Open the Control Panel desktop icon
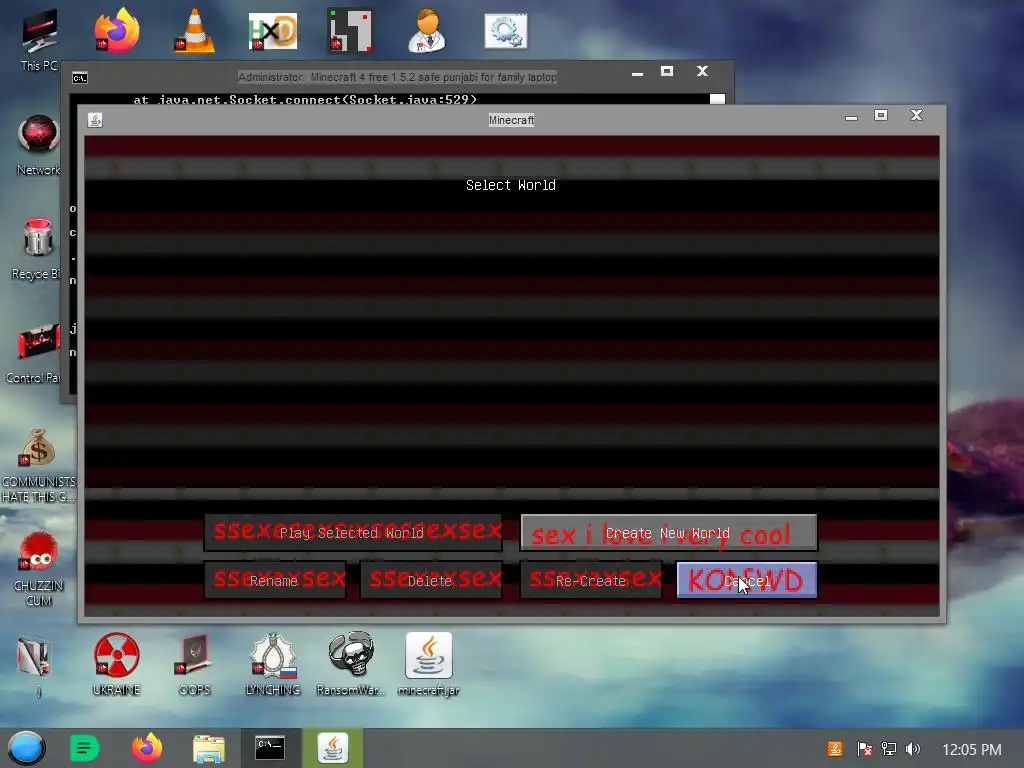 pyautogui.click(x=35, y=353)
